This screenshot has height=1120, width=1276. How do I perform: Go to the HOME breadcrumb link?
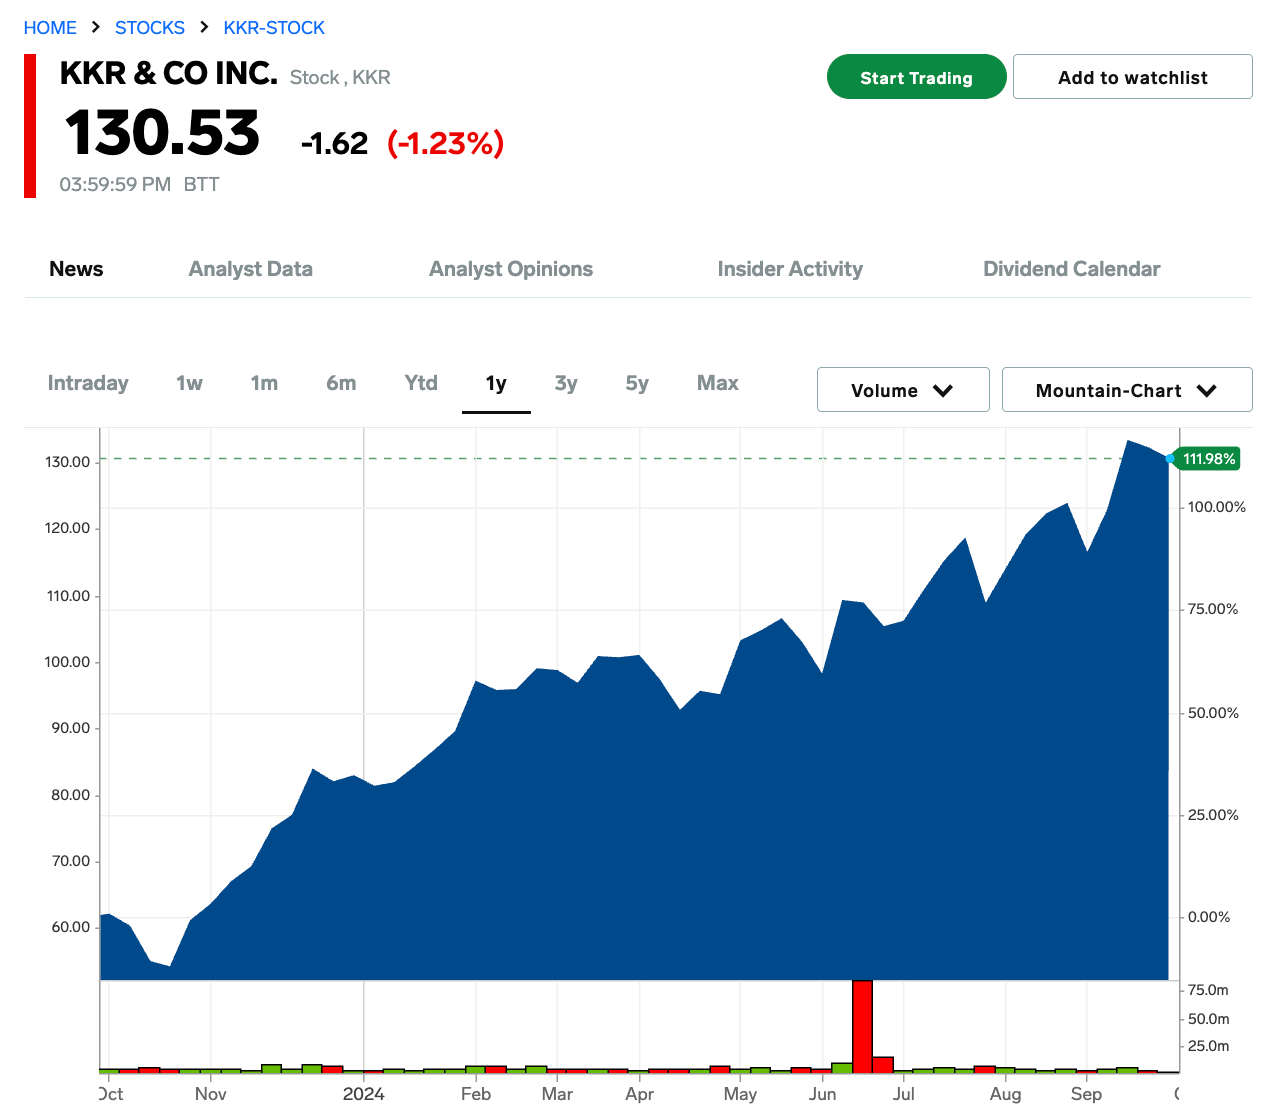pos(50,27)
